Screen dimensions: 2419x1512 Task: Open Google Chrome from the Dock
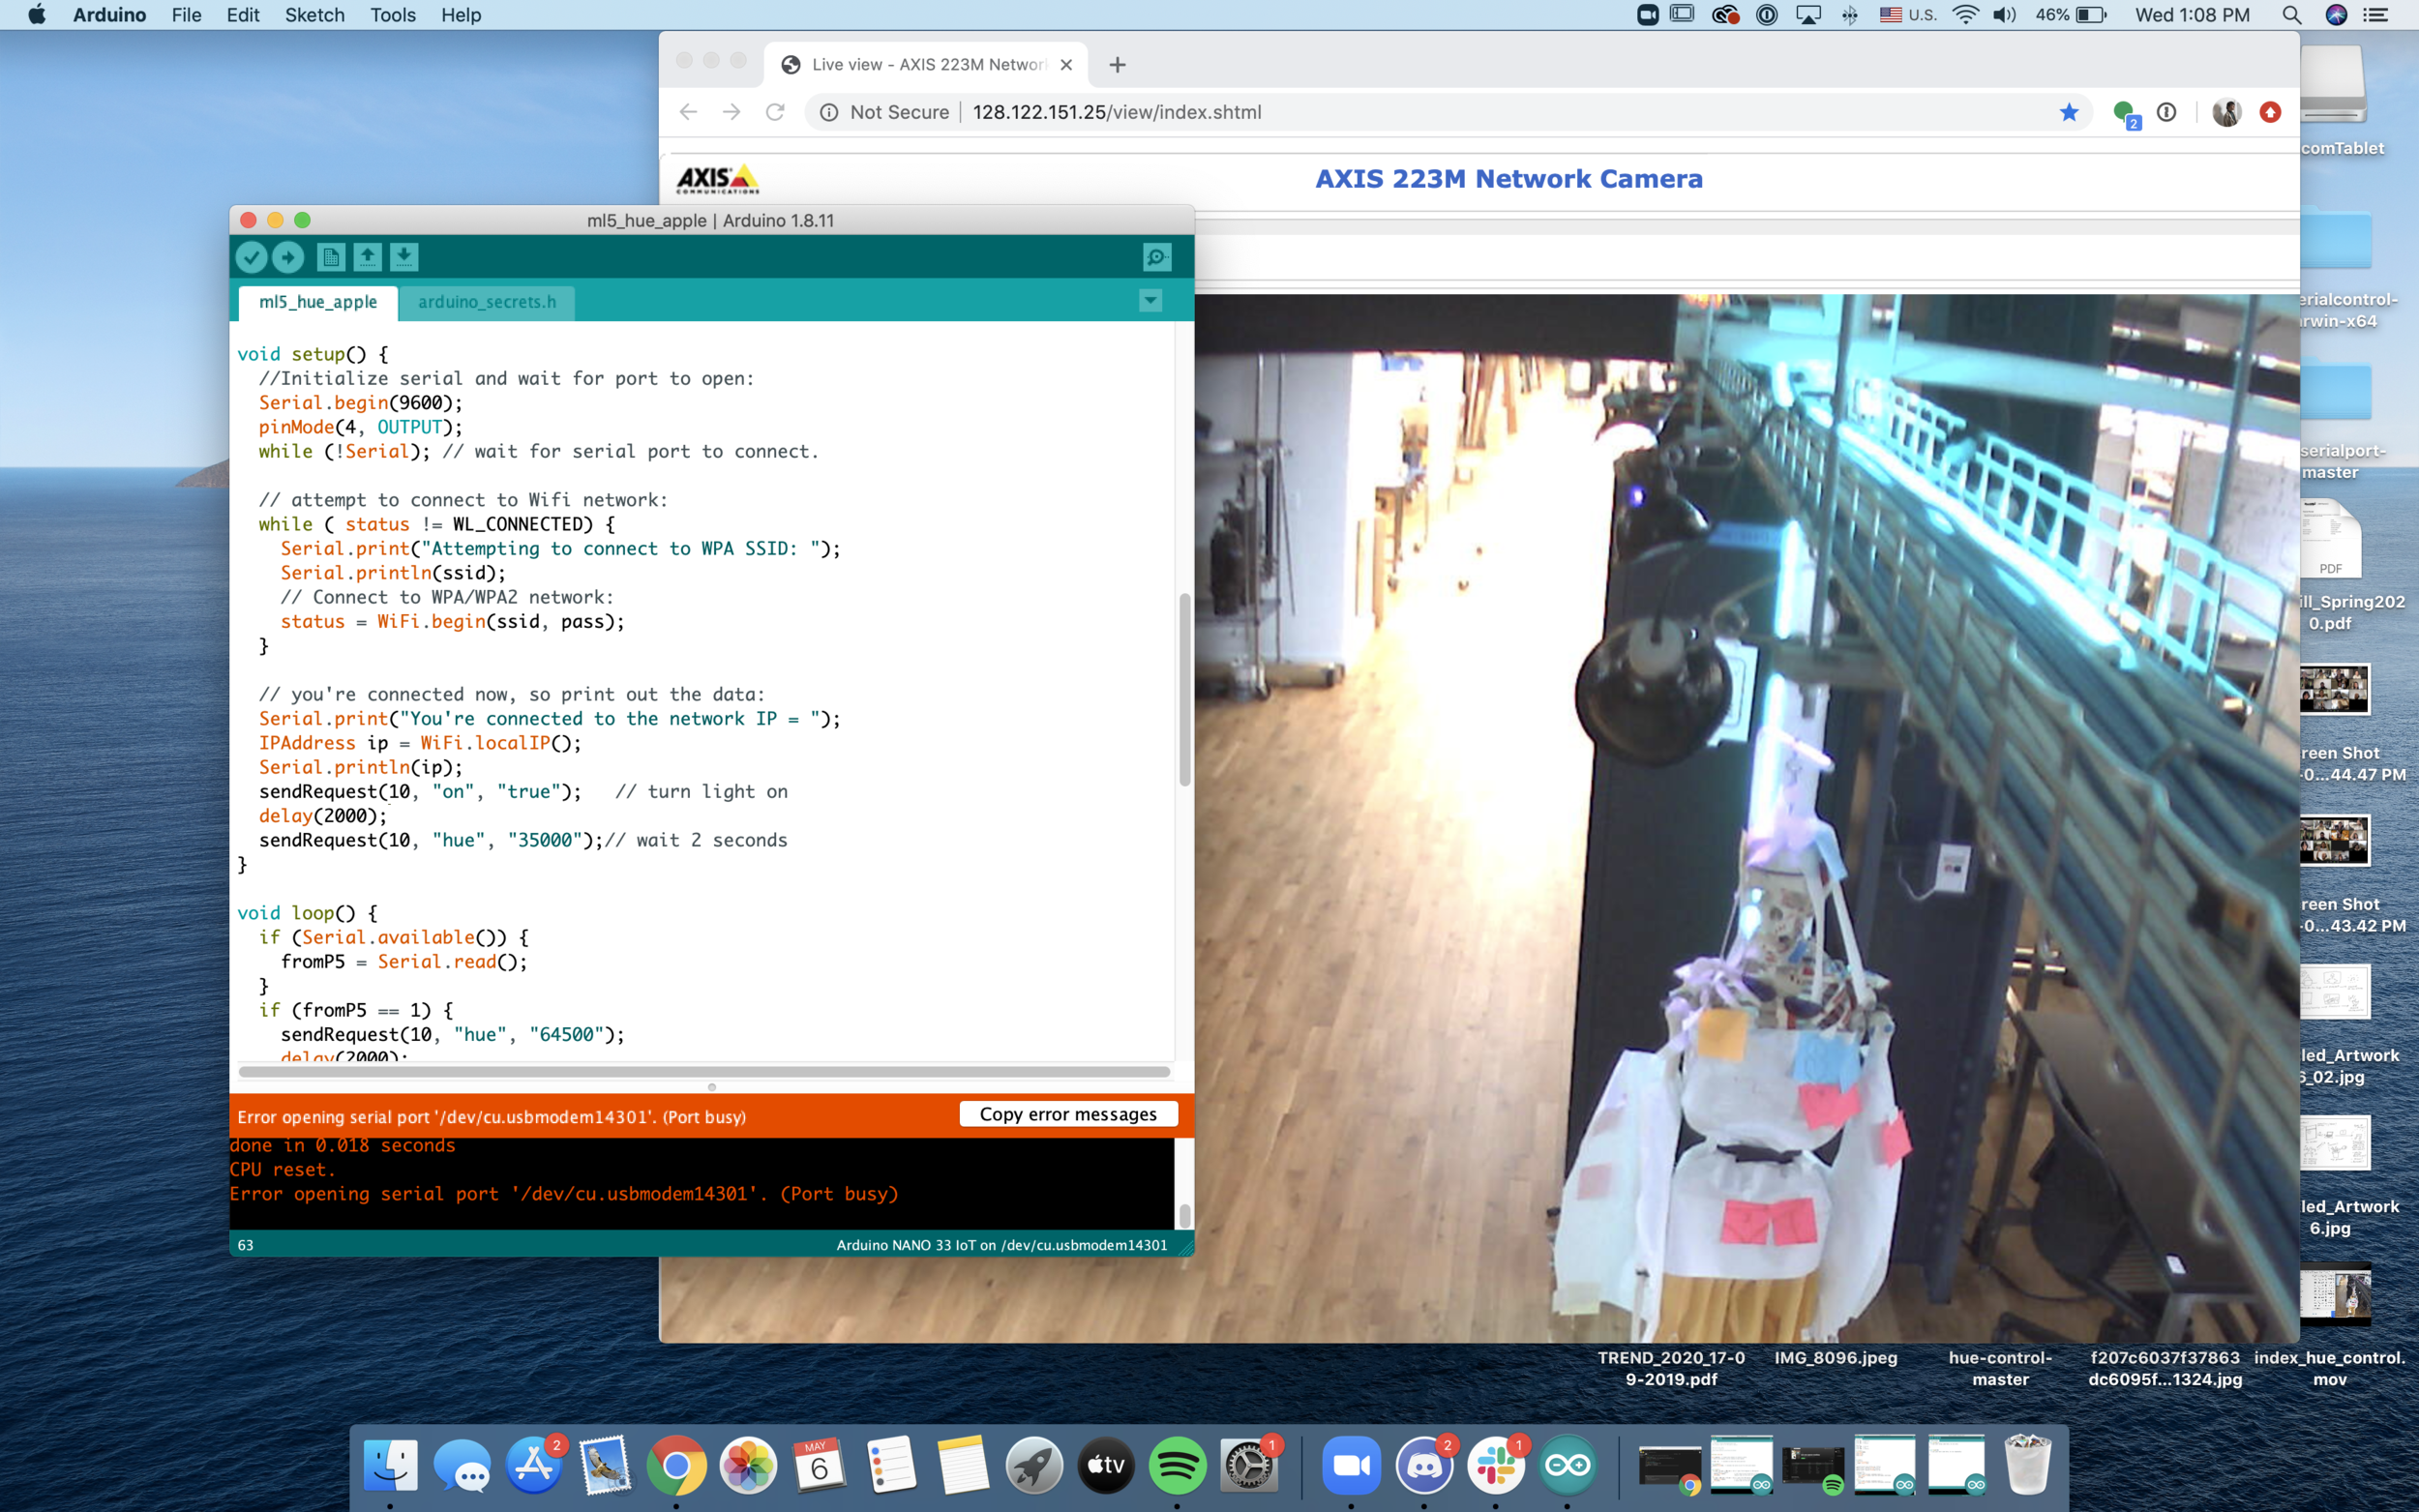coord(676,1465)
